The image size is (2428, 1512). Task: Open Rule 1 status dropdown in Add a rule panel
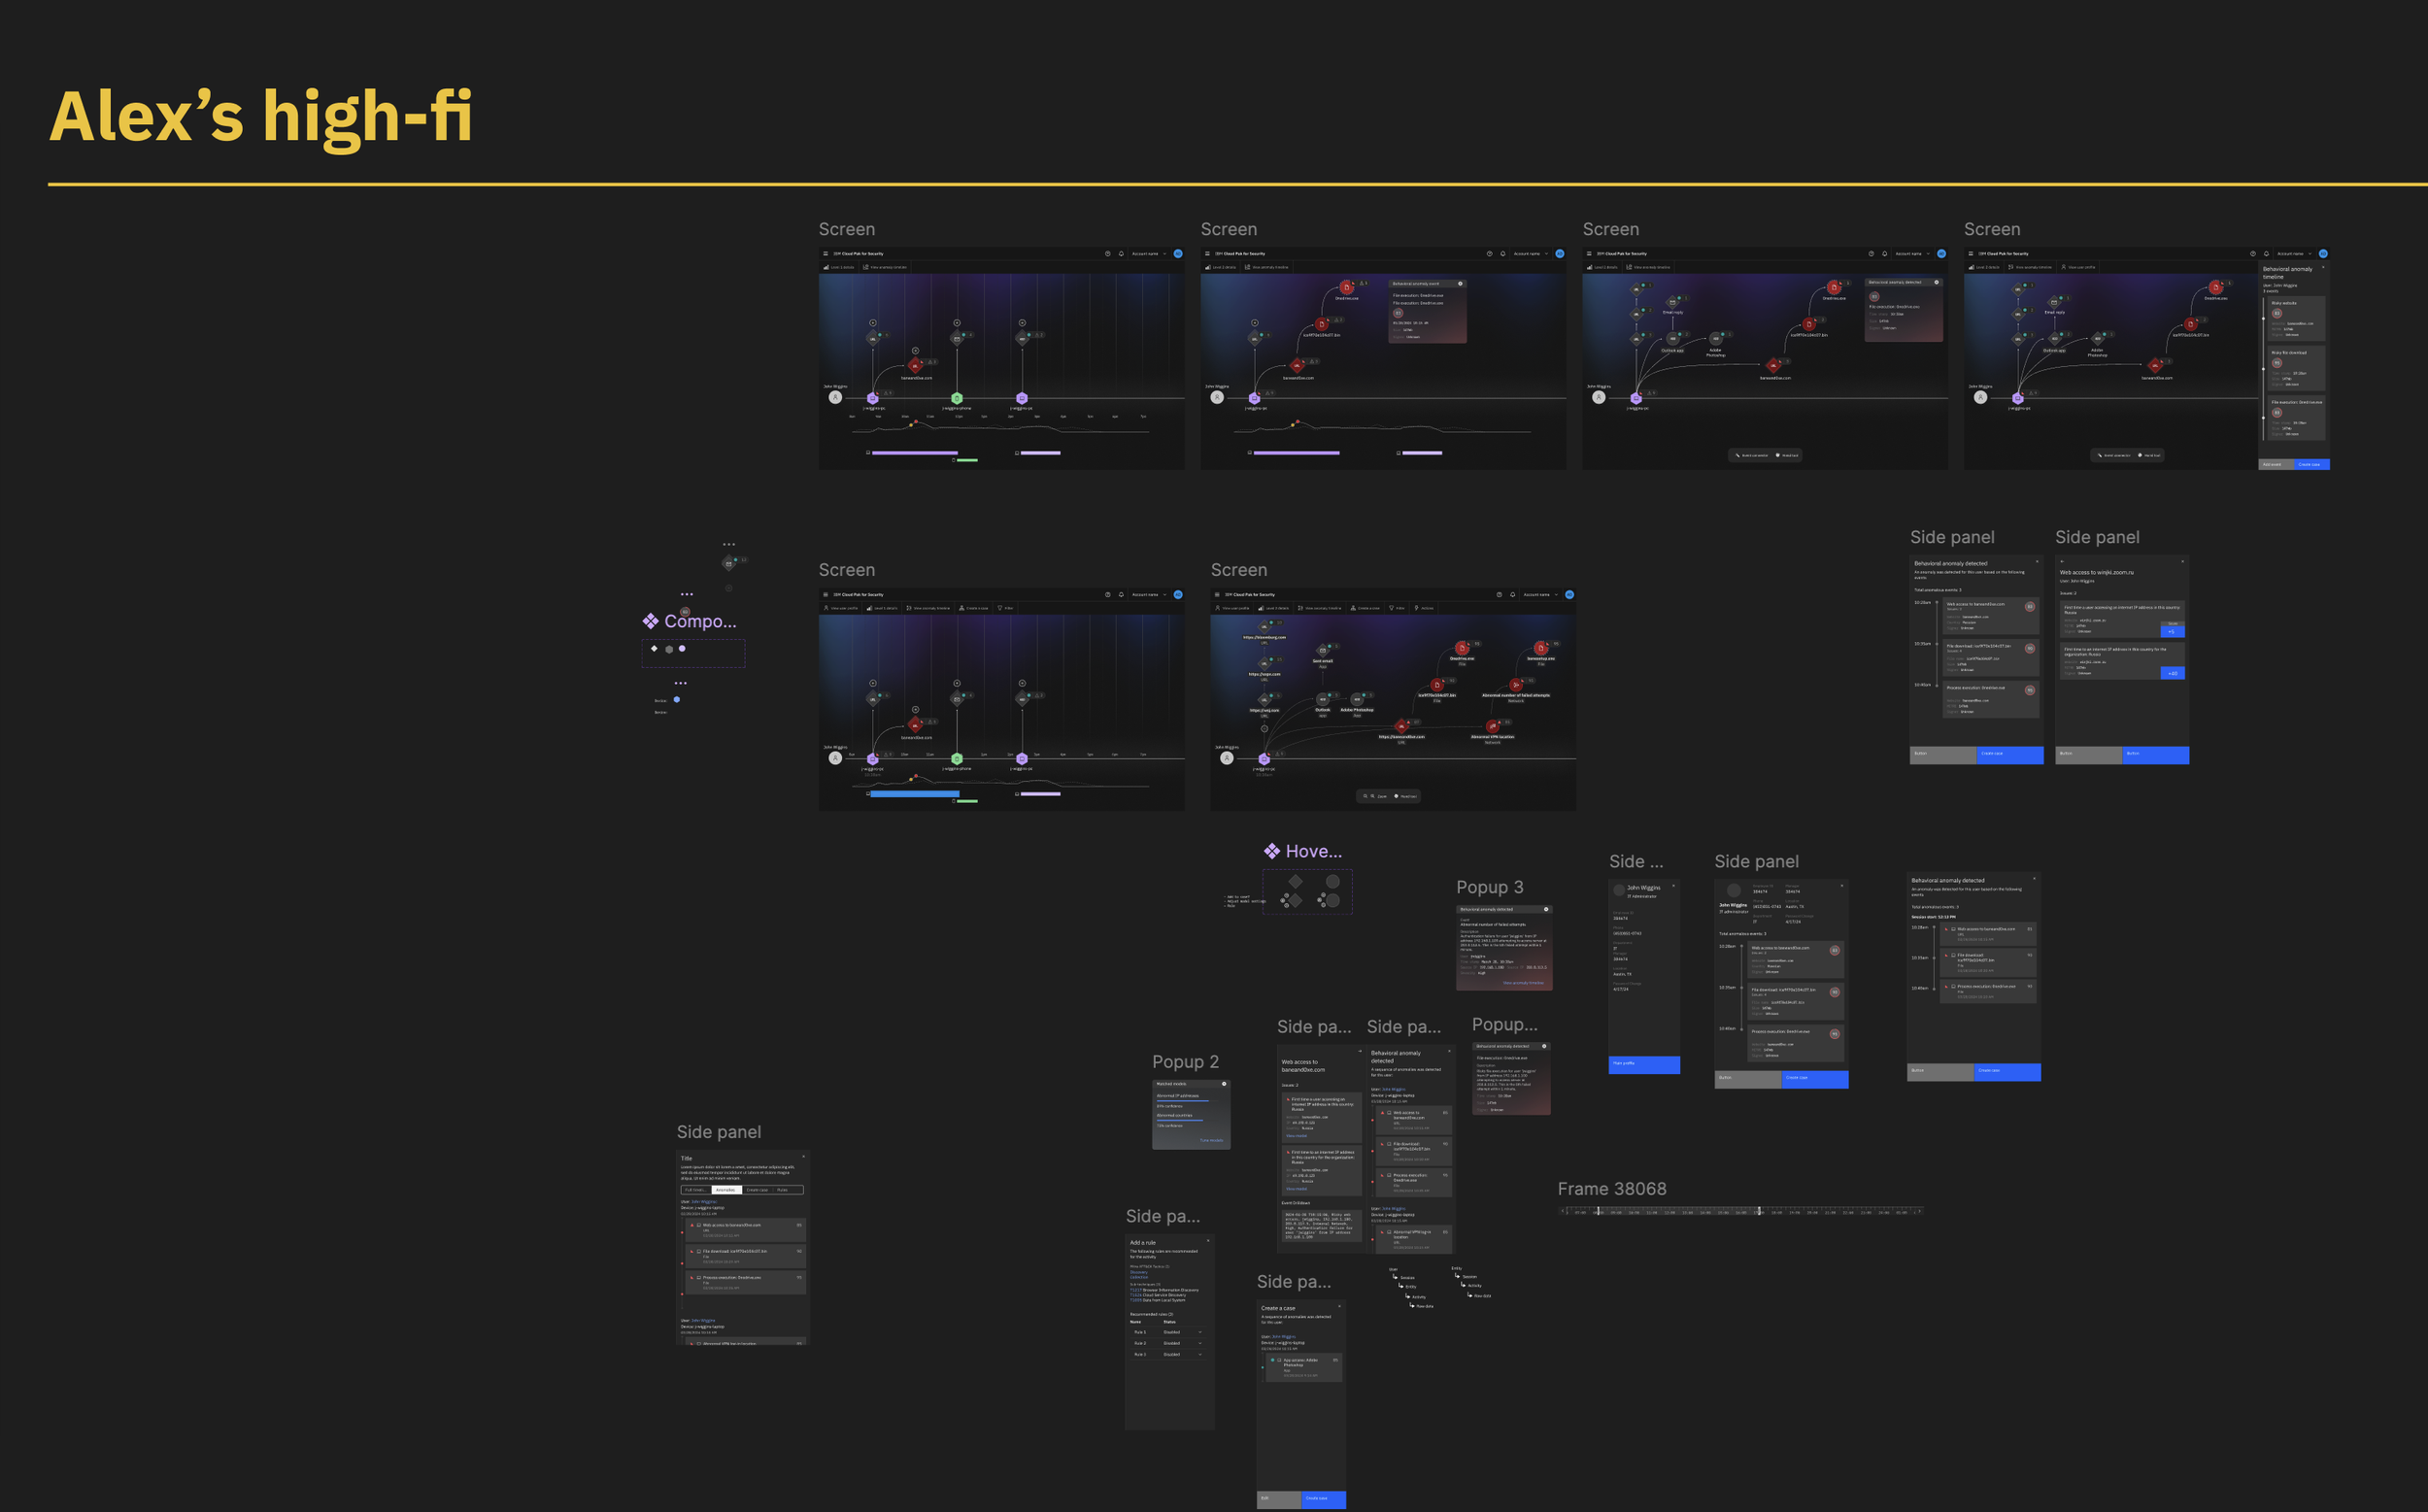point(1200,1332)
